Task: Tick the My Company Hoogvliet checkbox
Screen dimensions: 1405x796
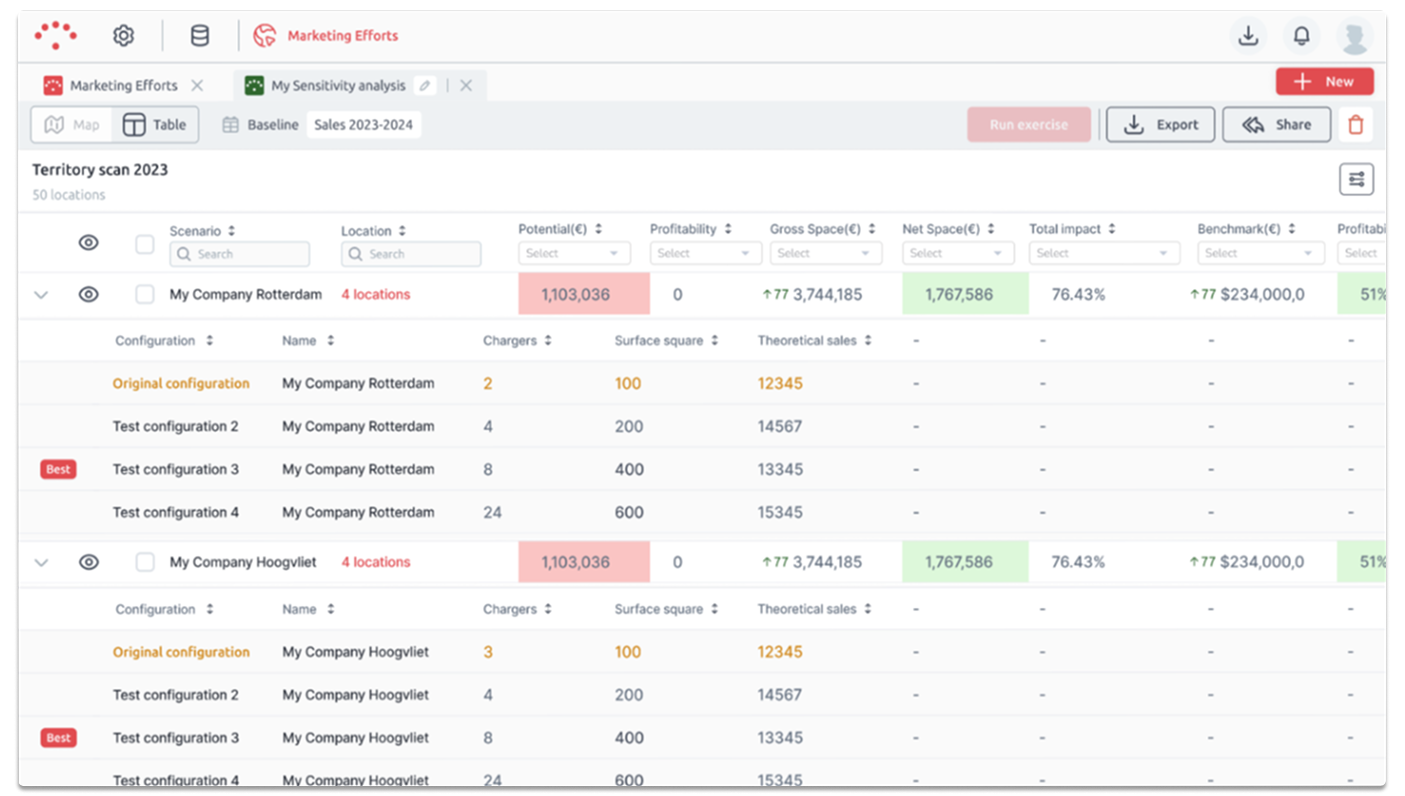Action: pos(145,562)
